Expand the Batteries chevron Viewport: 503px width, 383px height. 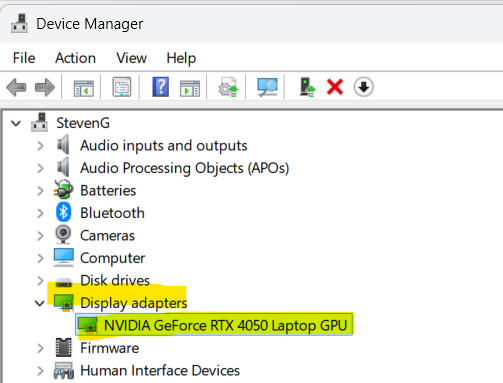(x=40, y=191)
